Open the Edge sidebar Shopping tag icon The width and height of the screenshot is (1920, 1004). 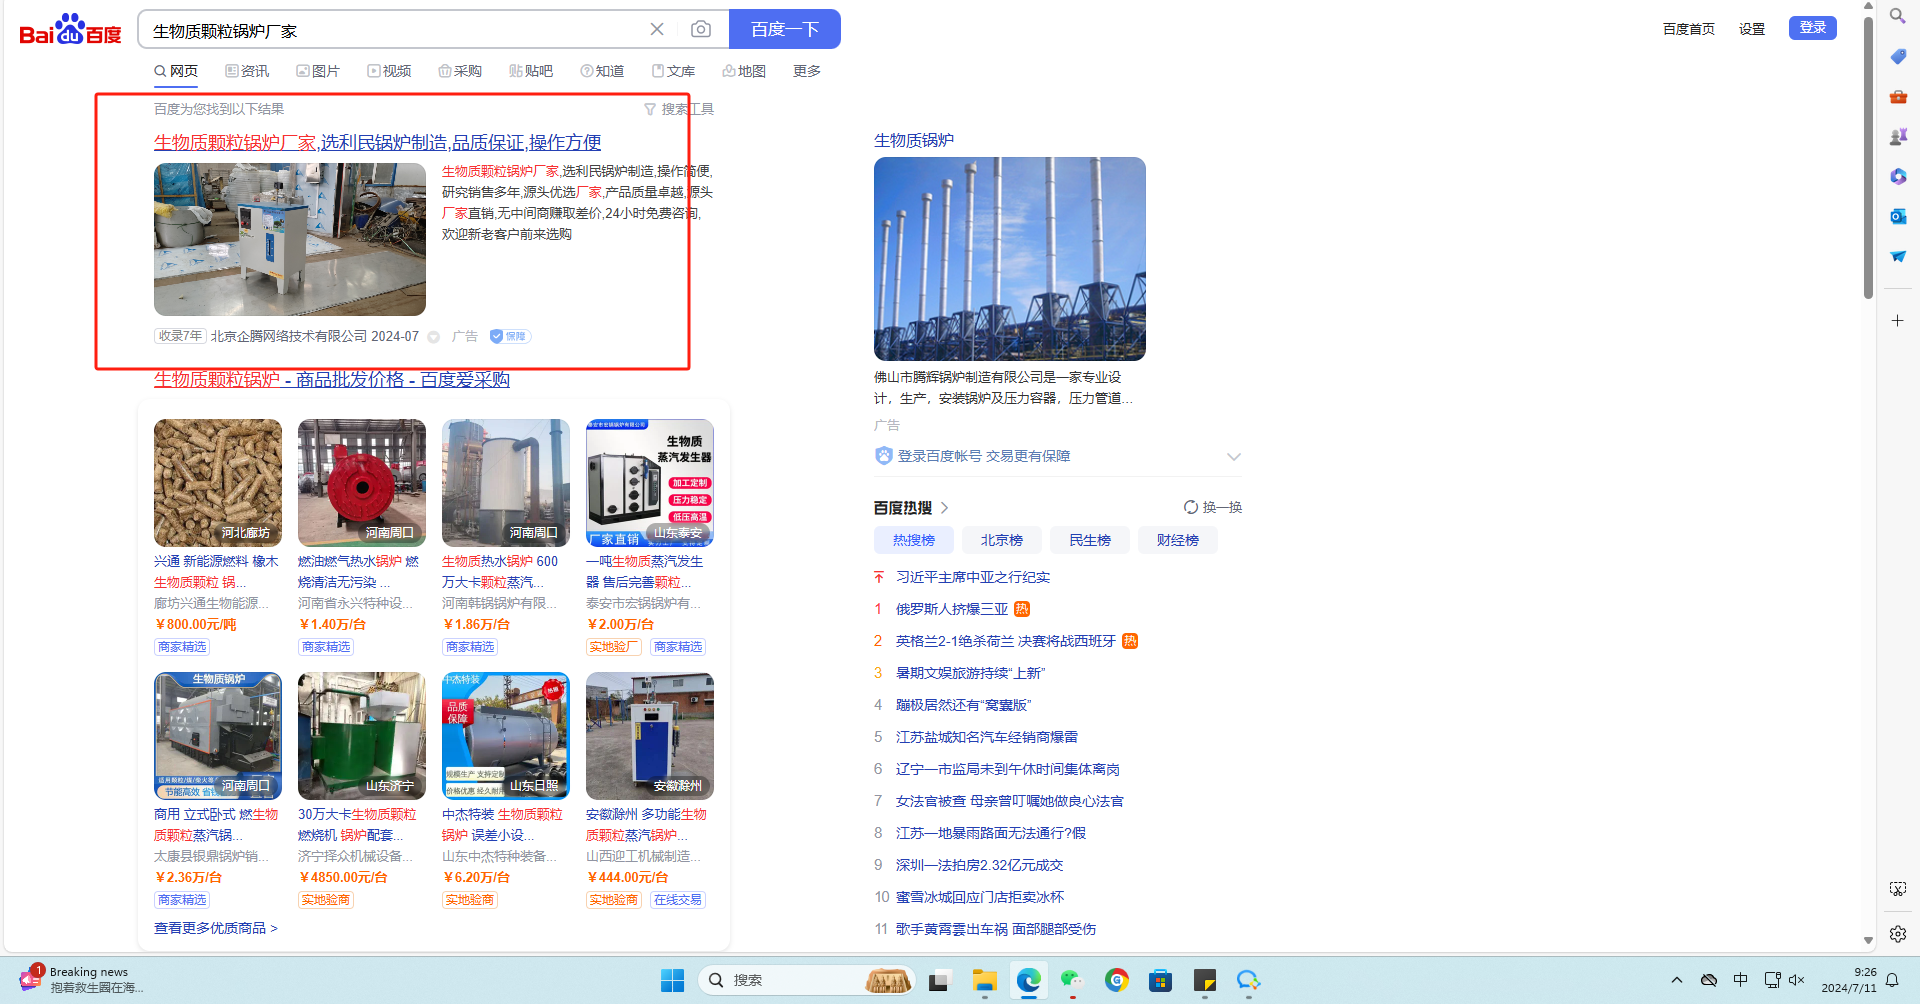(x=1897, y=56)
